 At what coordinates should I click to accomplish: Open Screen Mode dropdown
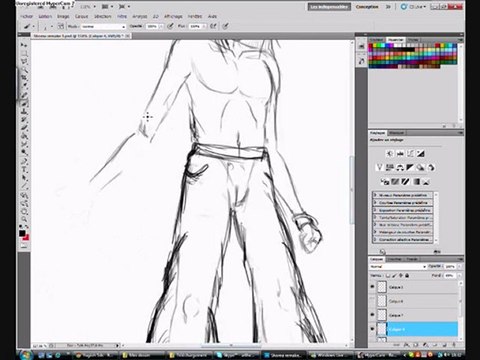coord(124,7)
